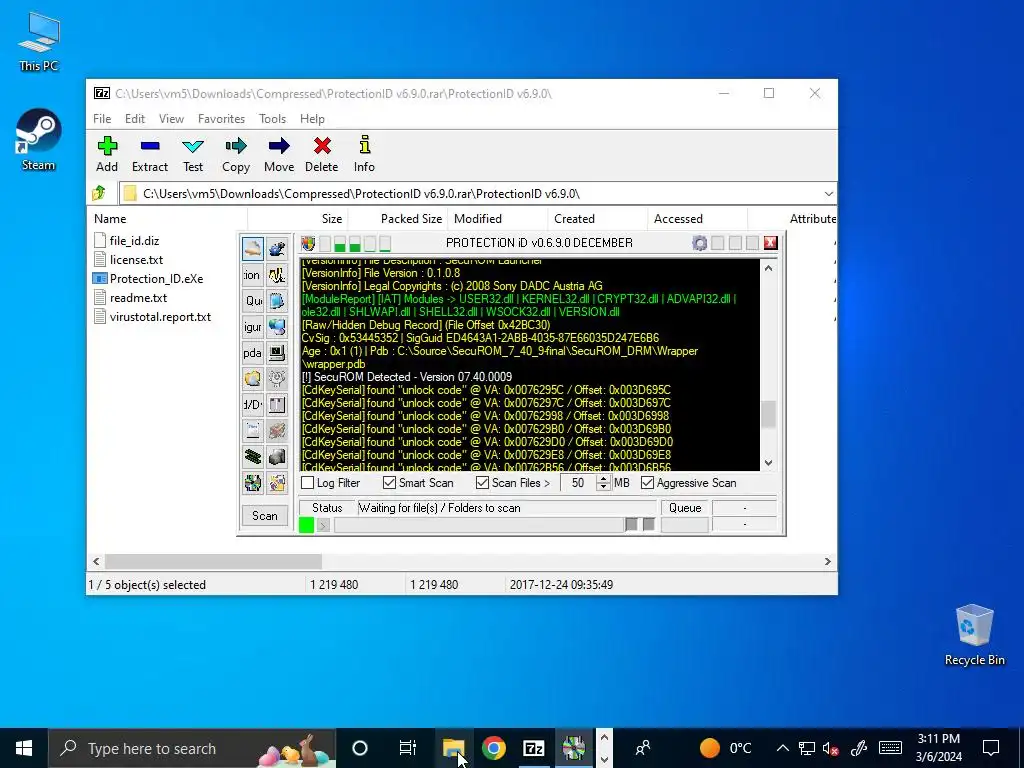Open the File menu
This screenshot has width=1024, height=768.
[102, 119]
